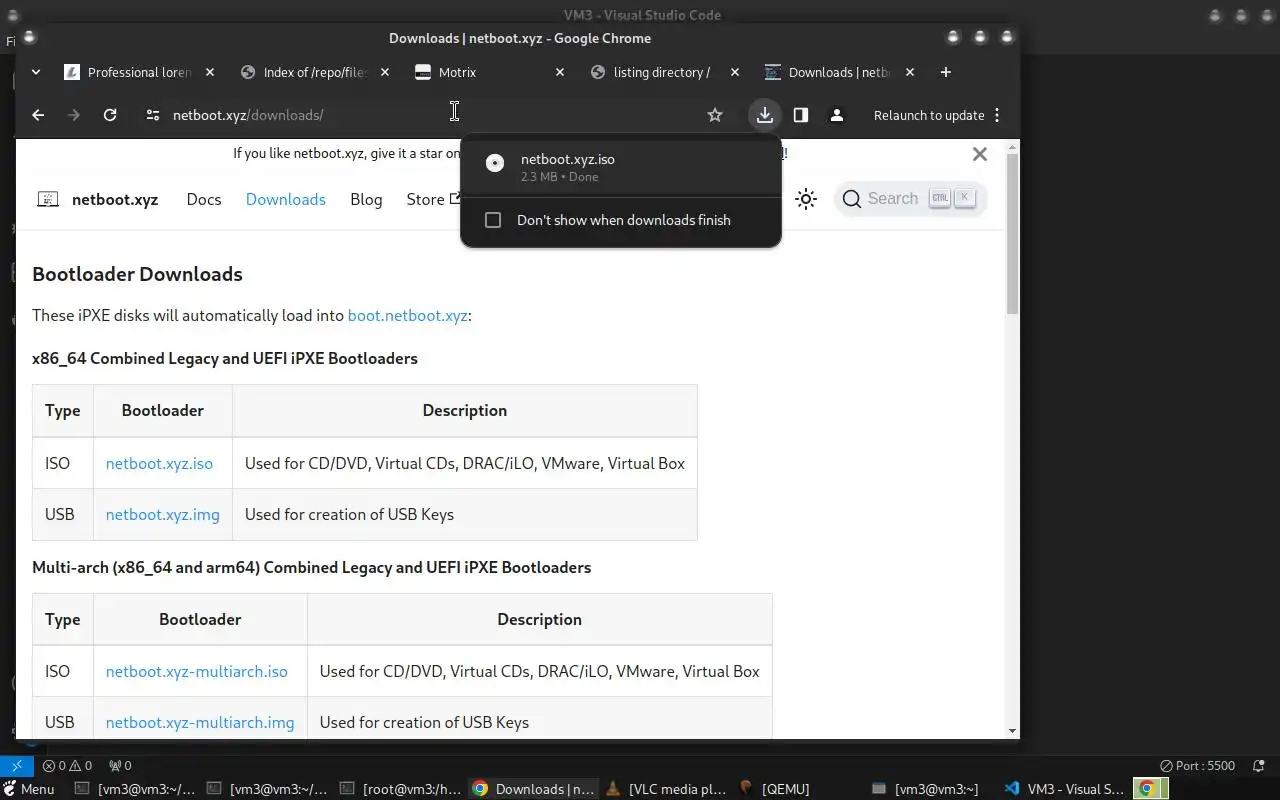Click the netboot.xyz logo icon
This screenshot has width=1280, height=800.
tap(48, 199)
